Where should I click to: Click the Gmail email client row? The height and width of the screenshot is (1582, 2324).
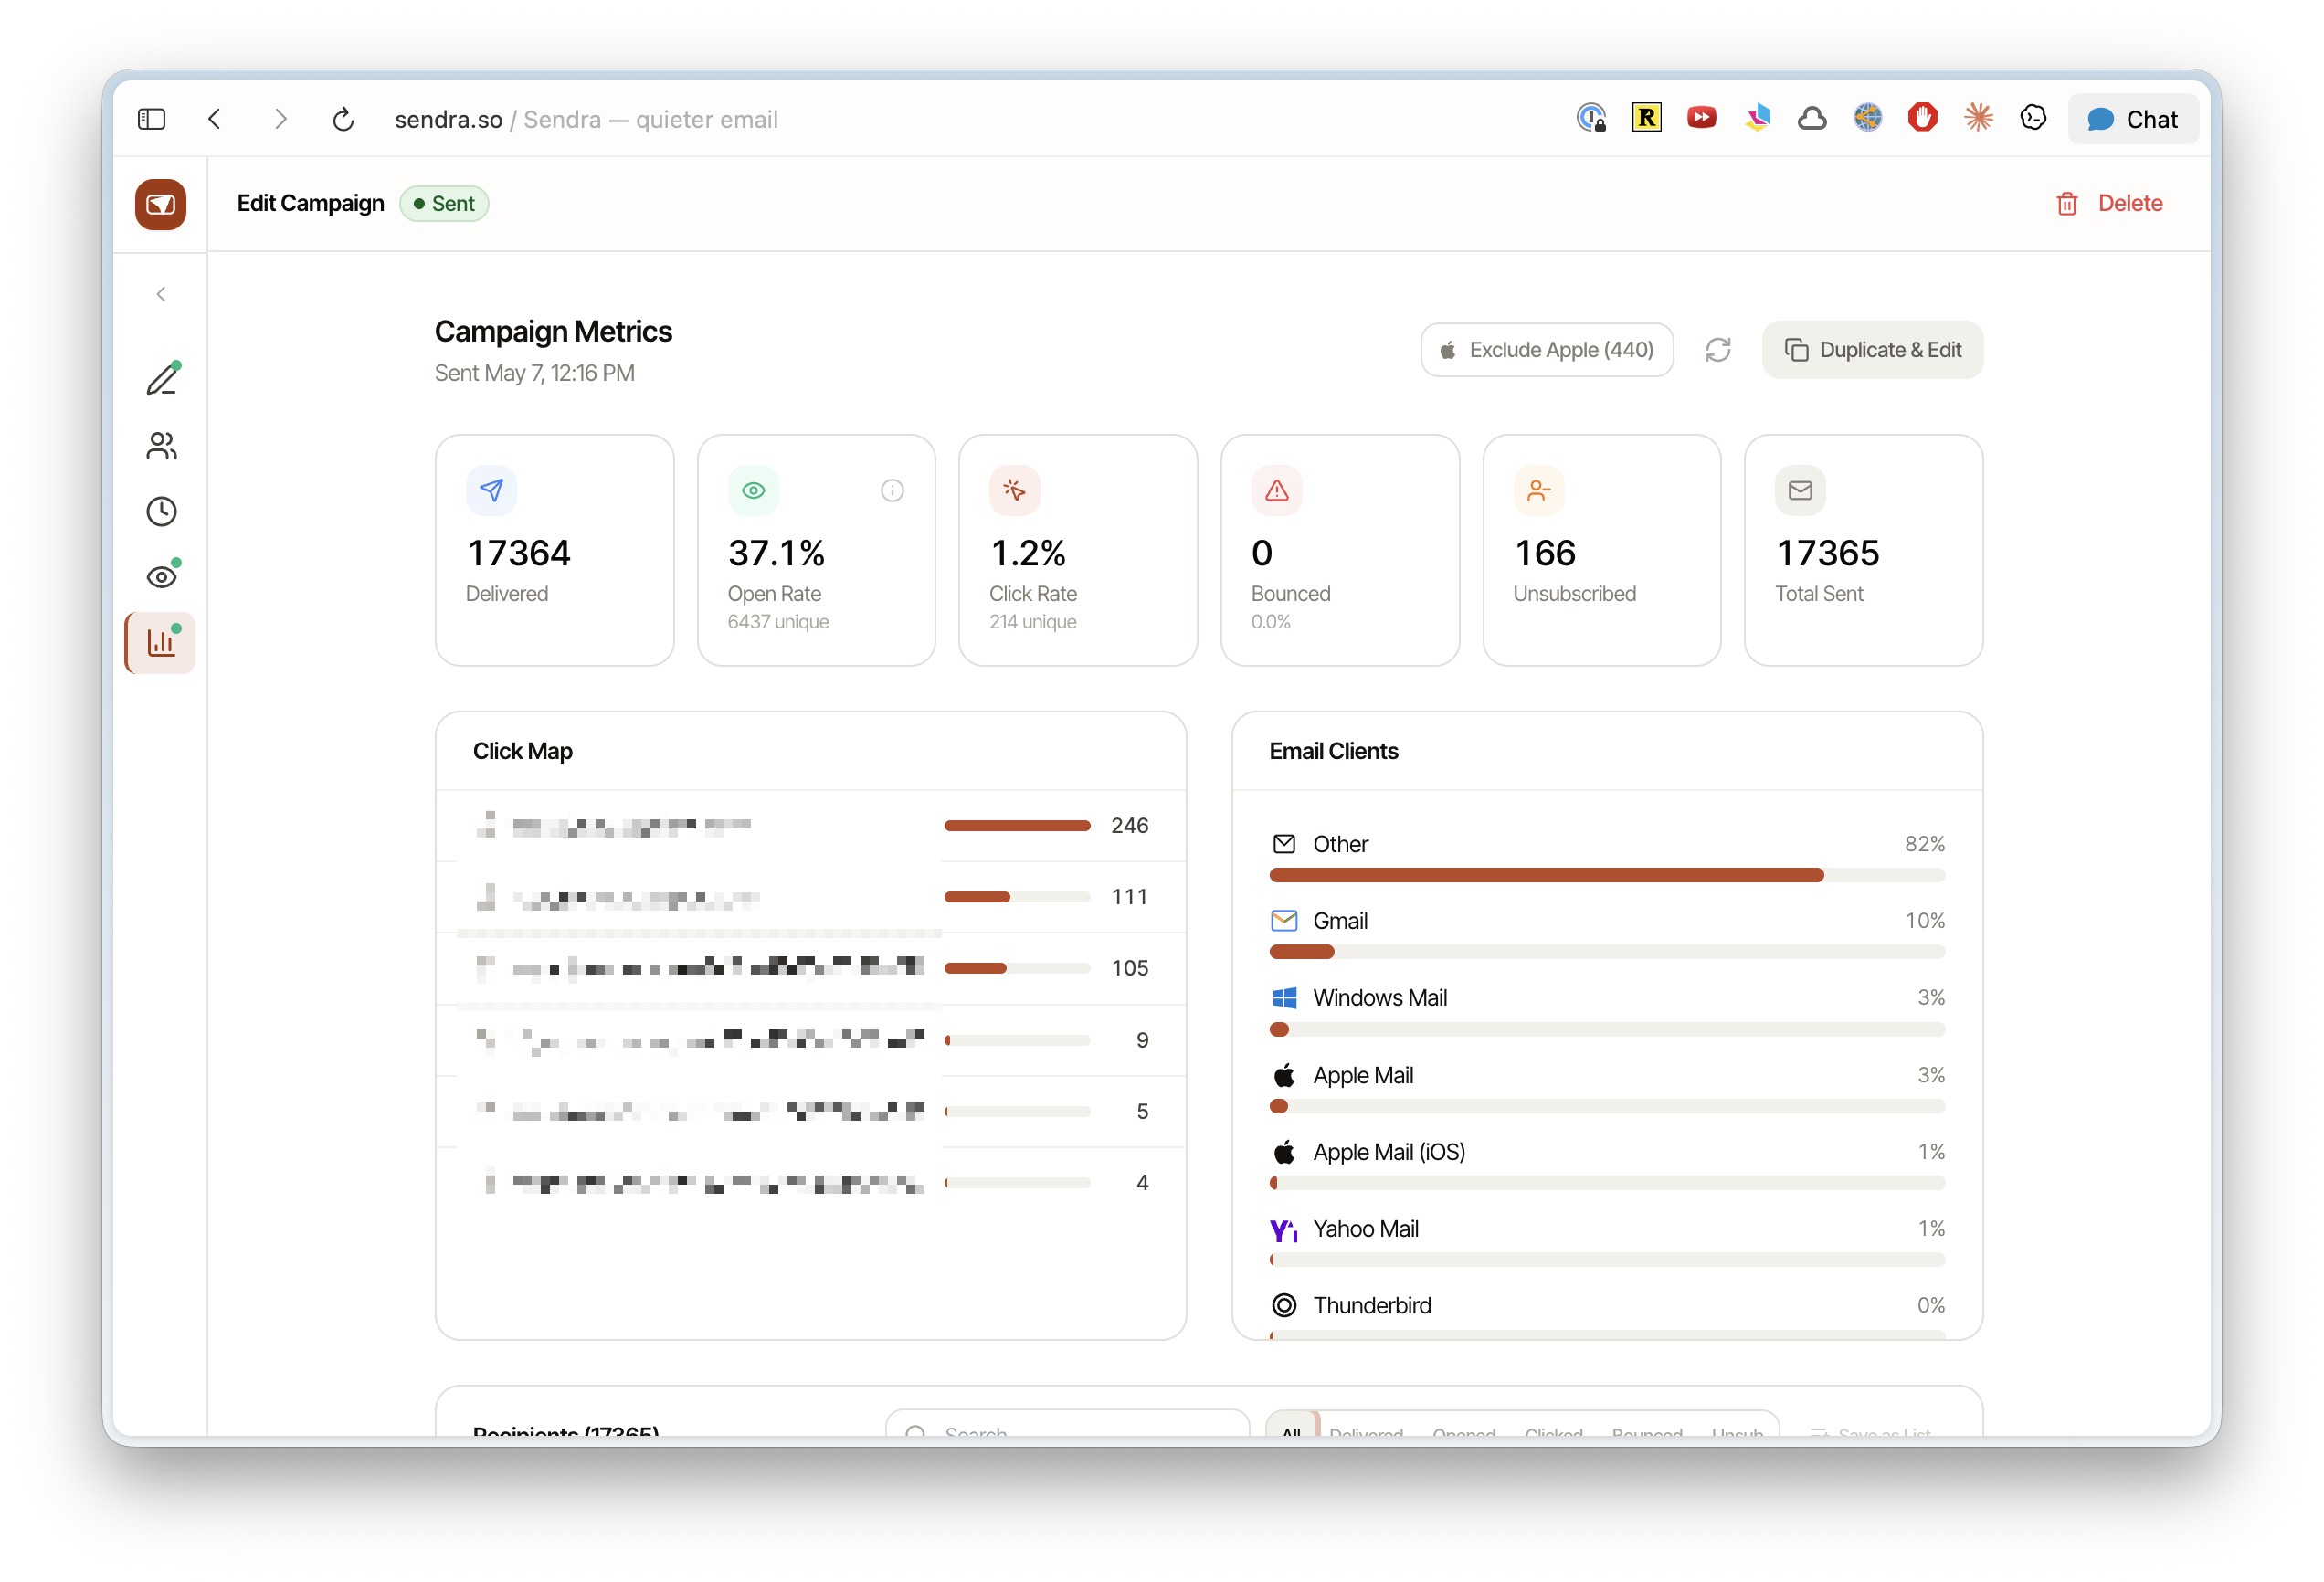tap(1607, 934)
